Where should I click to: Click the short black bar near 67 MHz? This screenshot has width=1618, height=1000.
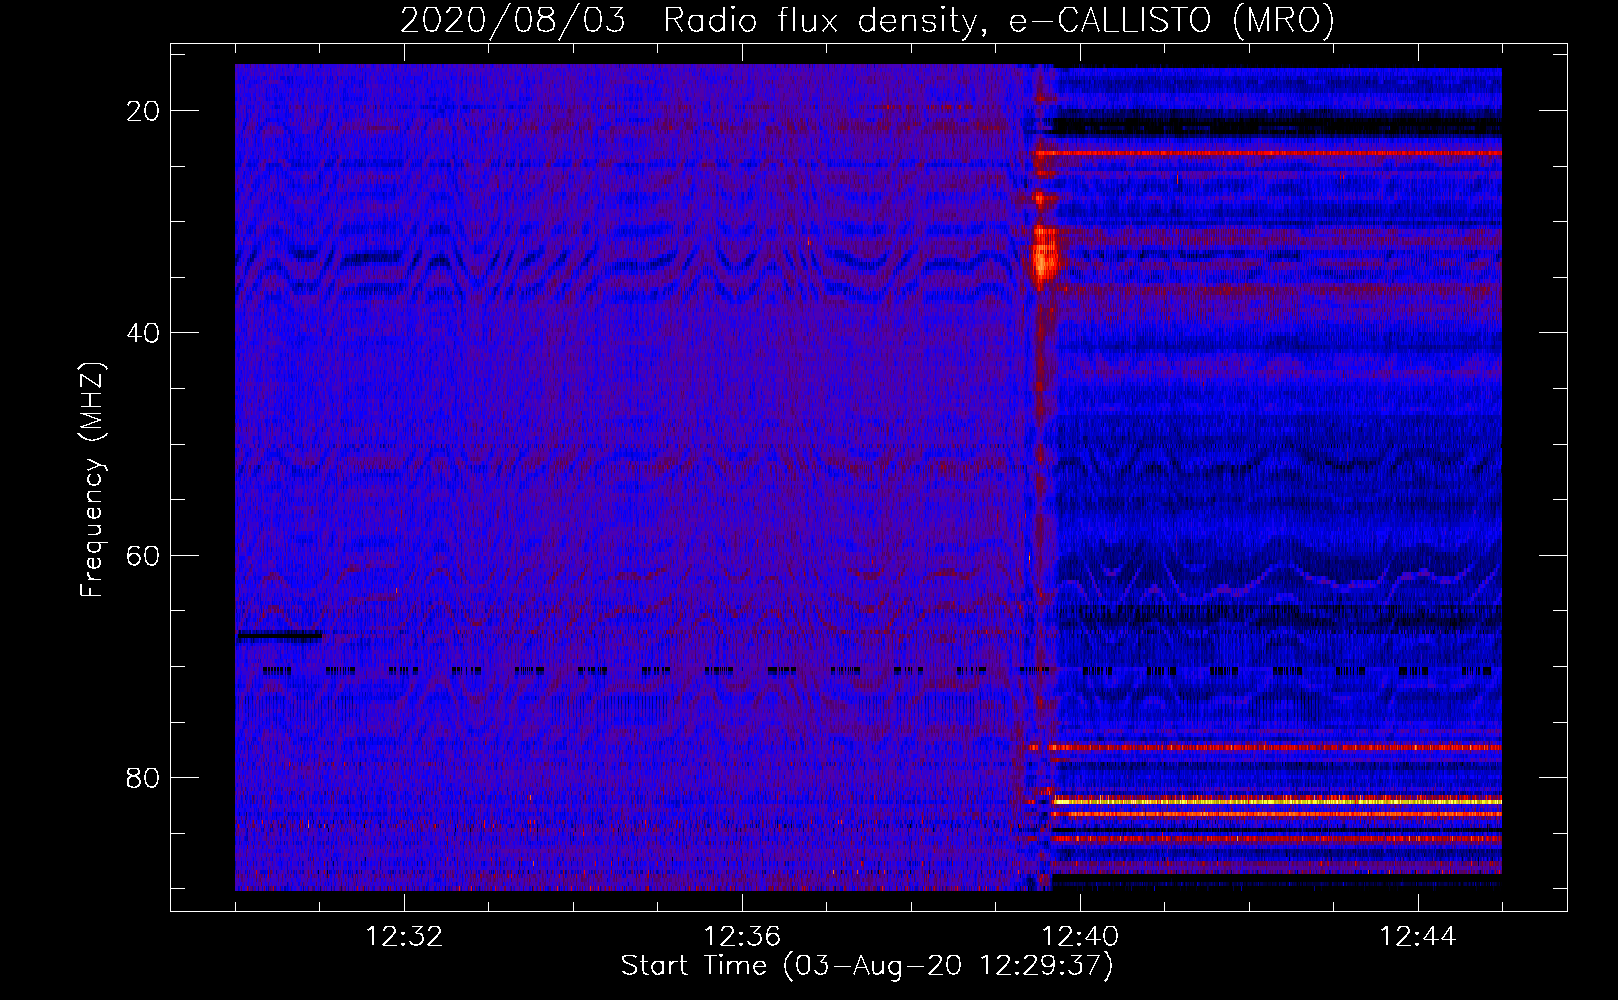pyautogui.click(x=279, y=635)
